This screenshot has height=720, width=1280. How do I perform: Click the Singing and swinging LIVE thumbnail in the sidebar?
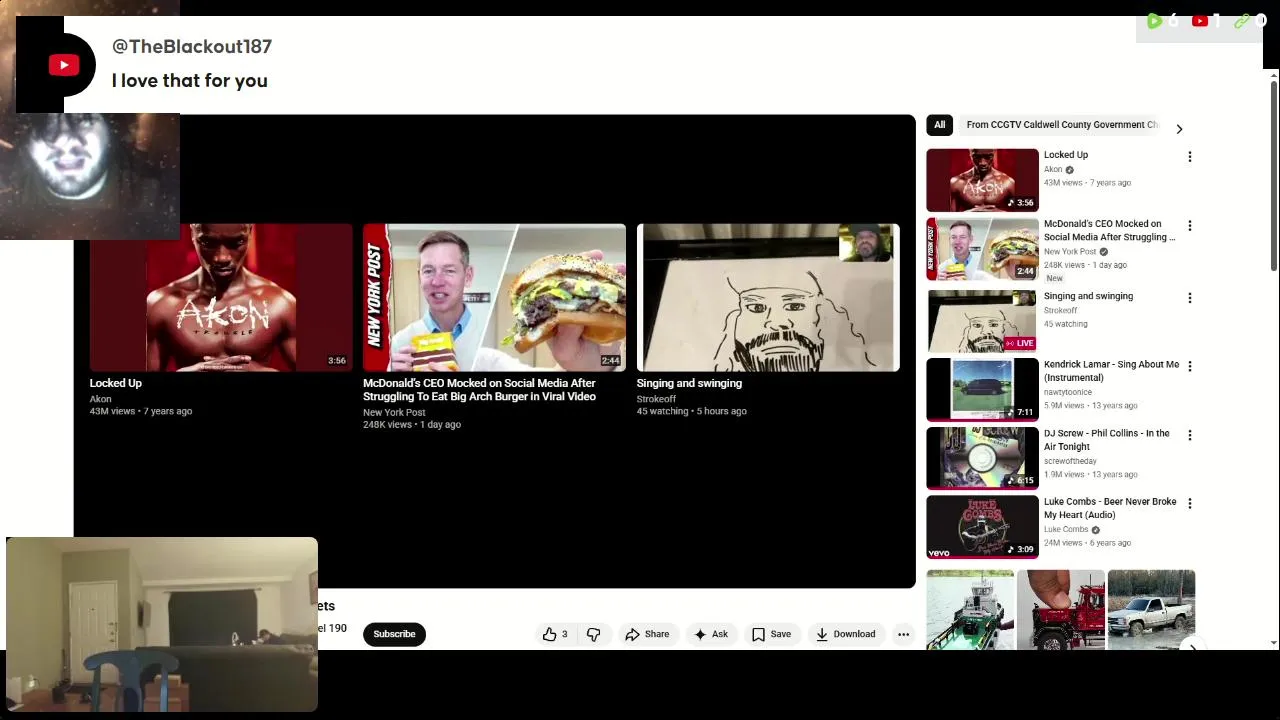[982, 321]
